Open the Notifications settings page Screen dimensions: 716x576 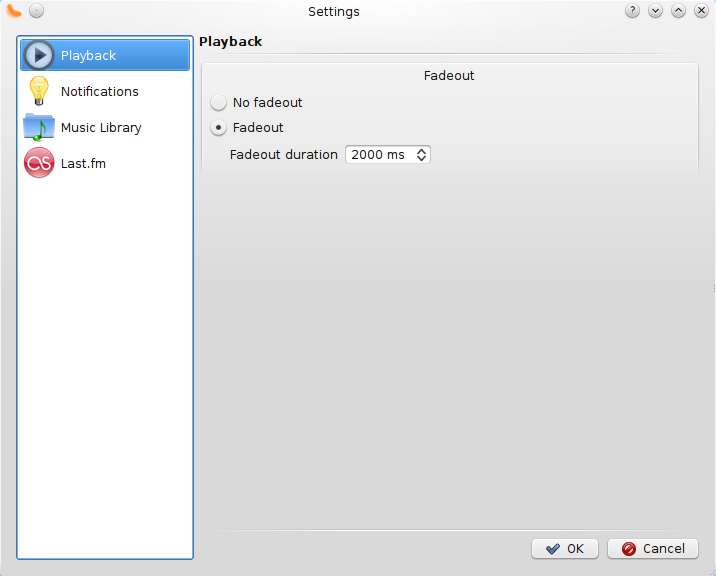point(100,91)
